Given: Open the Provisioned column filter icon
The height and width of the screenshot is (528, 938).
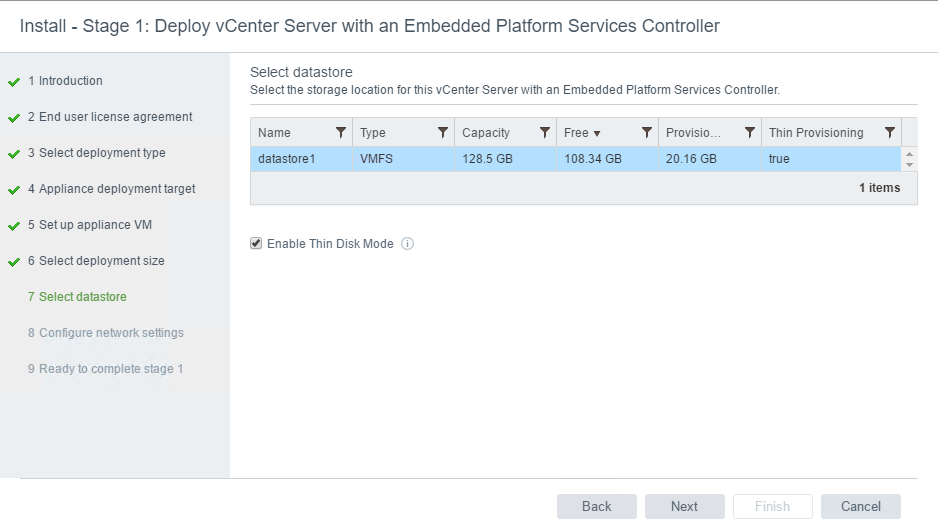Looking at the screenshot, I should (x=749, y=133).
